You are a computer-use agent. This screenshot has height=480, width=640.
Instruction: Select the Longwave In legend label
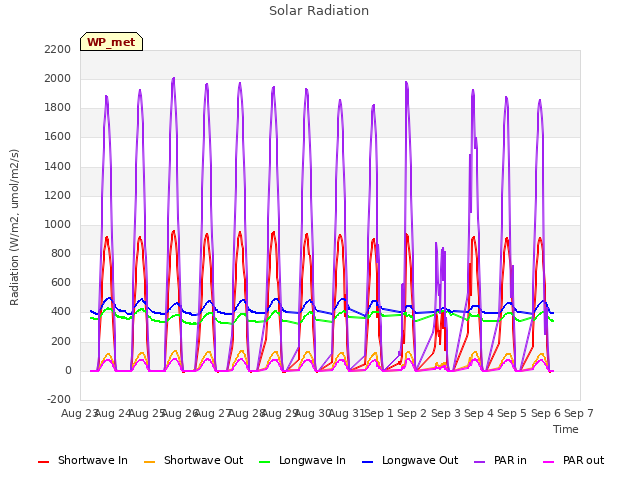[x=312, y=460]
